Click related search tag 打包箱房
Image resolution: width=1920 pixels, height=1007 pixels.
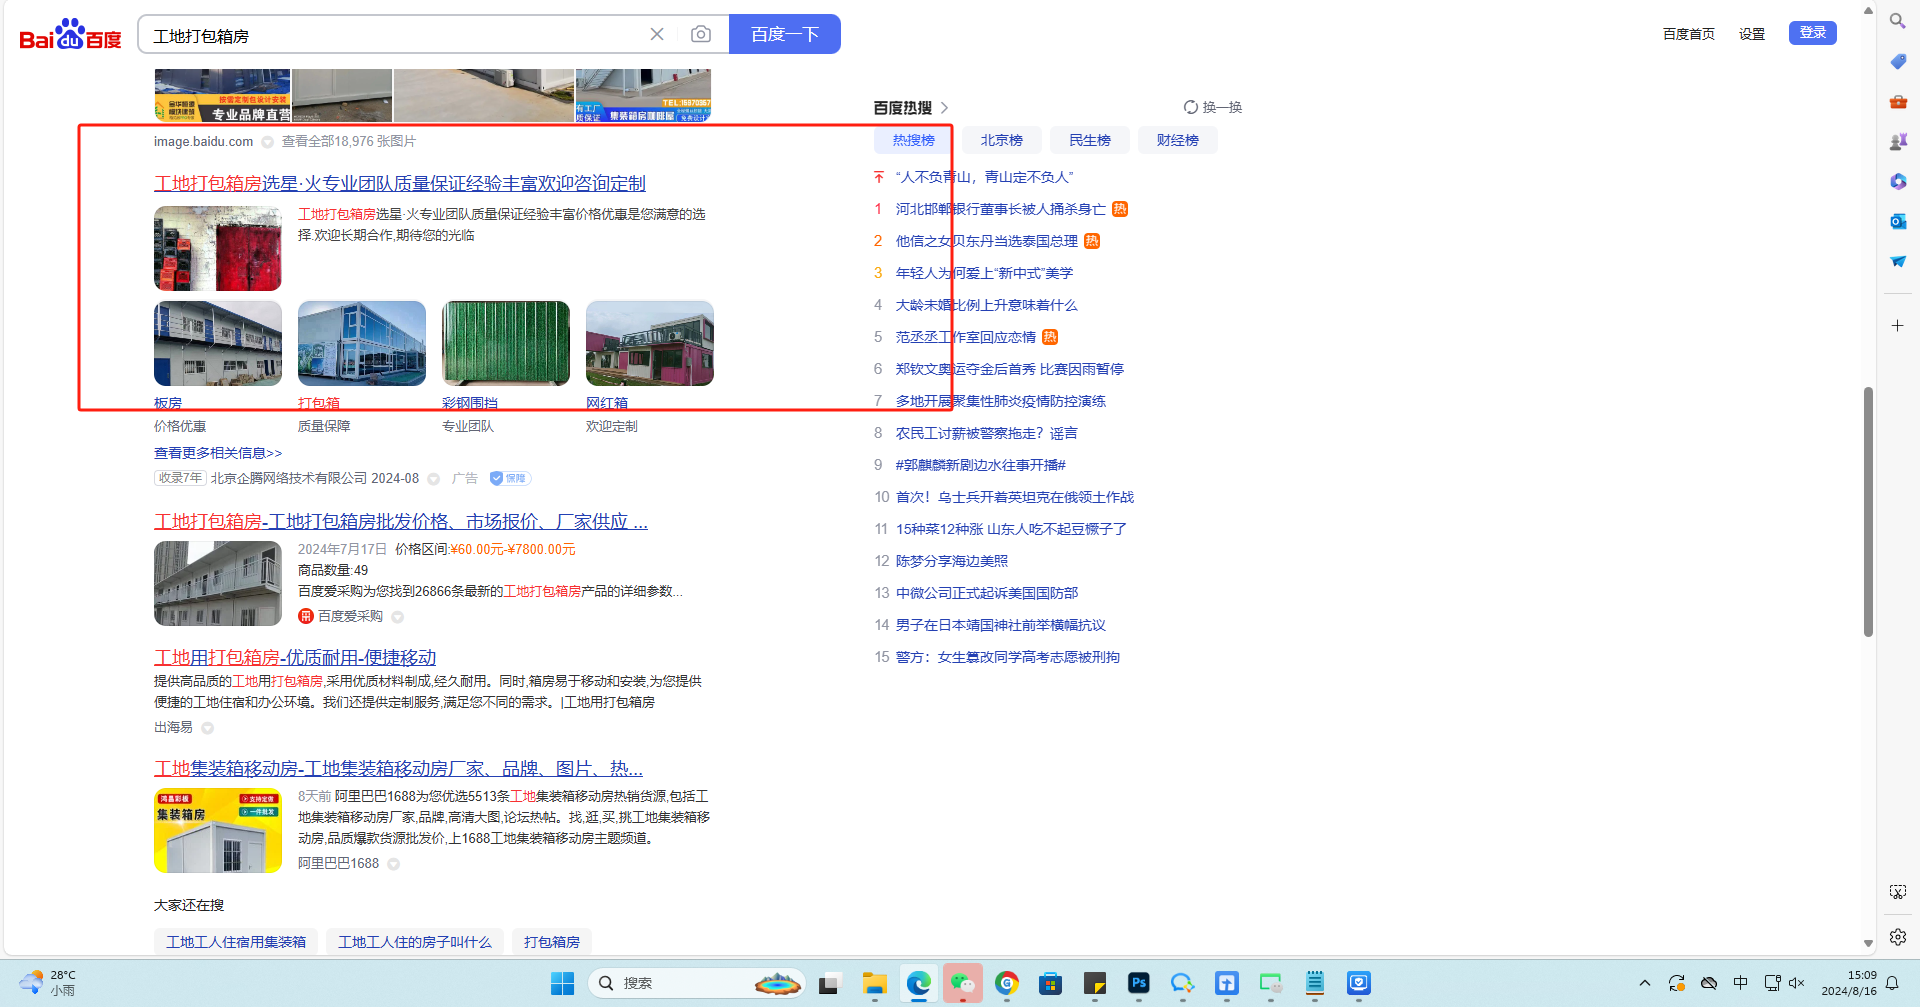click(552, 942)
